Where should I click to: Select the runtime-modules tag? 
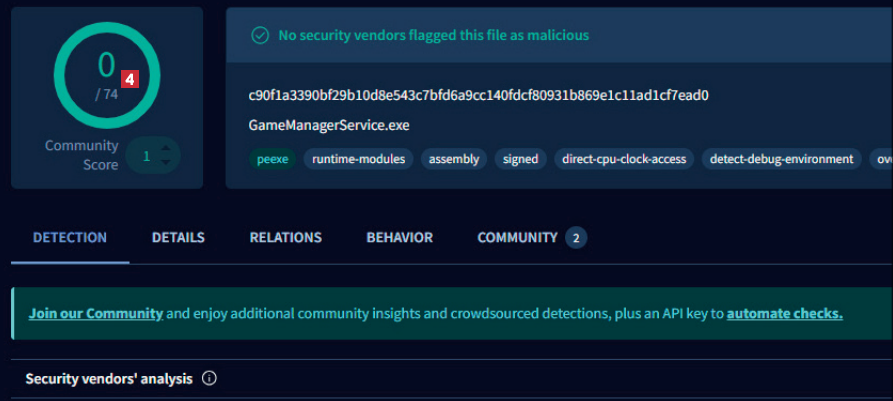[x=358, y=158]
